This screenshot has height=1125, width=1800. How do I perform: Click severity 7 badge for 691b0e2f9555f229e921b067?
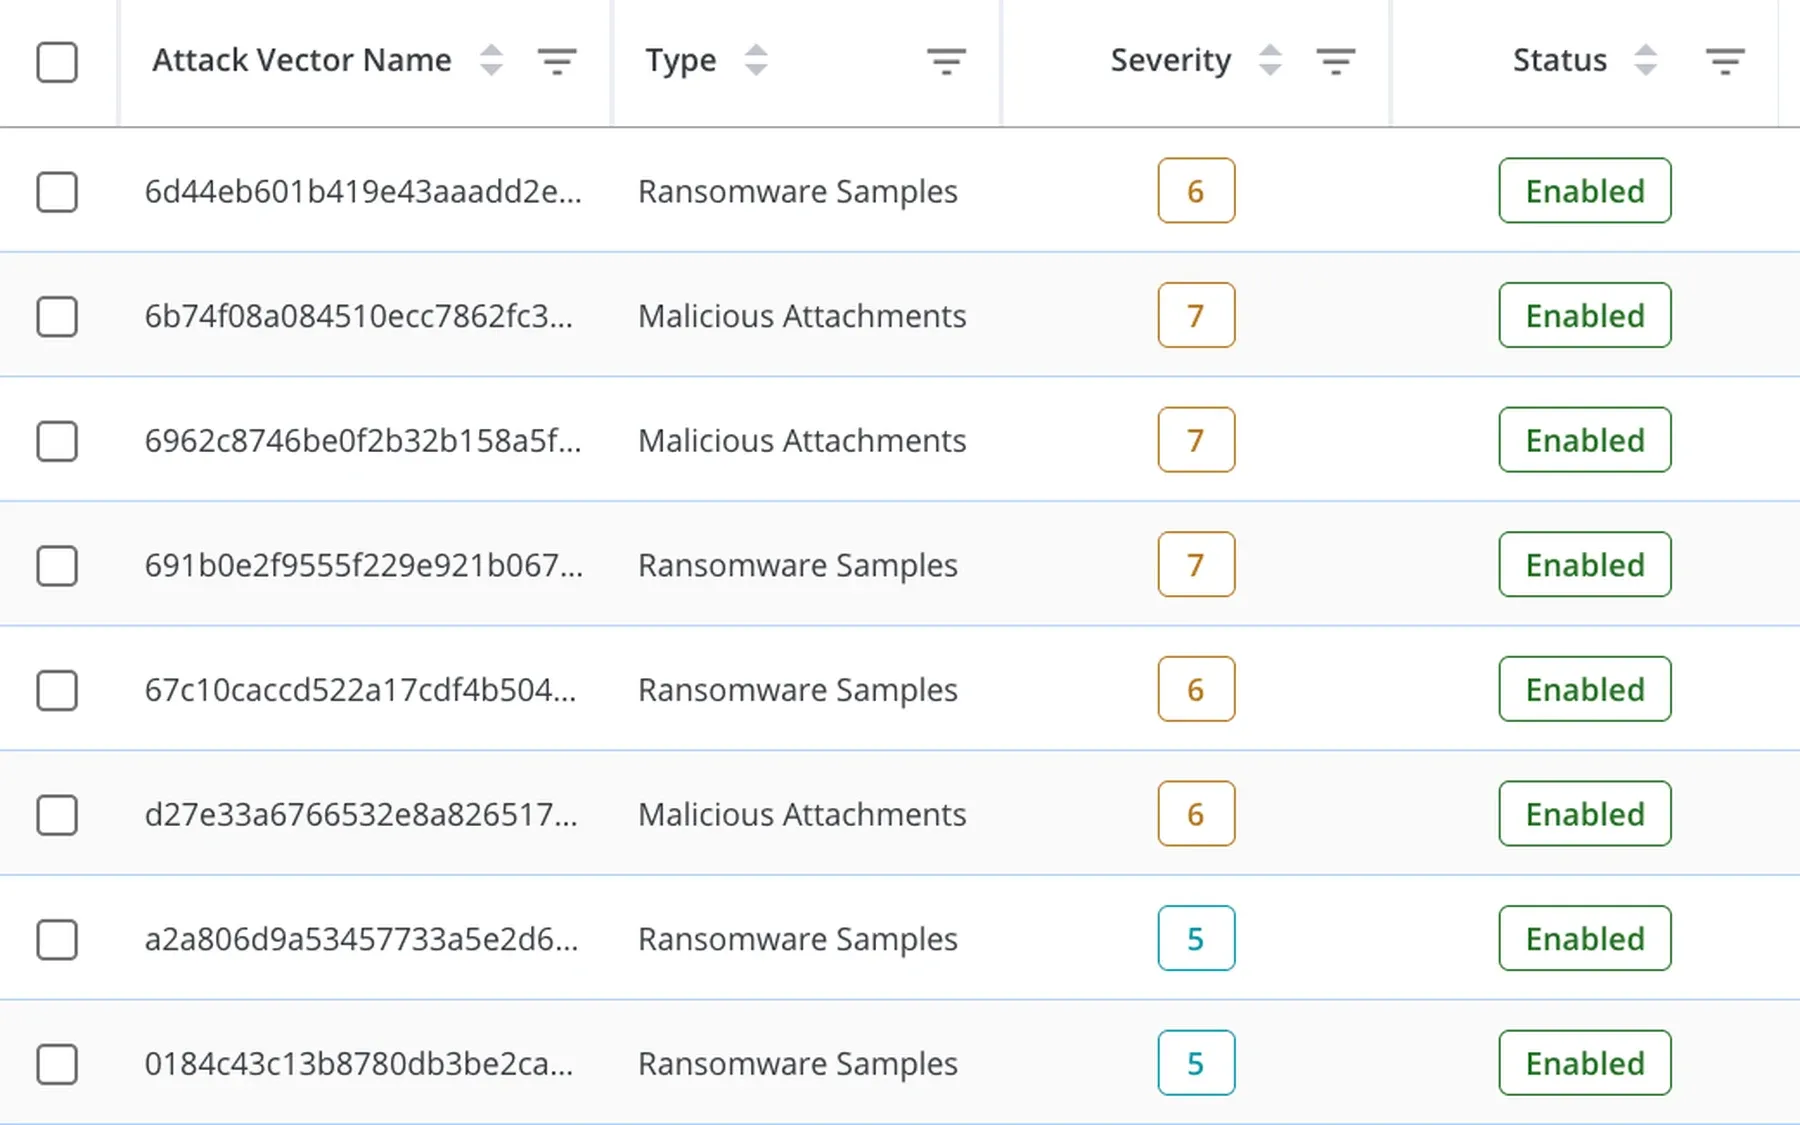(1196, 564)
